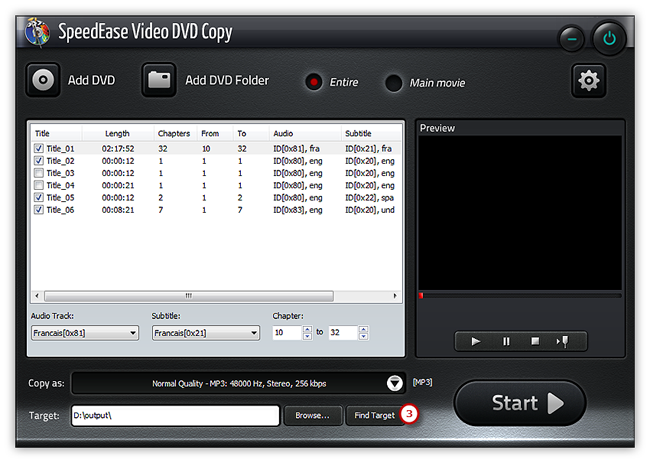This screenshot has height=463, width=650.
Task: Click the Copy as quality text field
Action: (x=239, y=383)
